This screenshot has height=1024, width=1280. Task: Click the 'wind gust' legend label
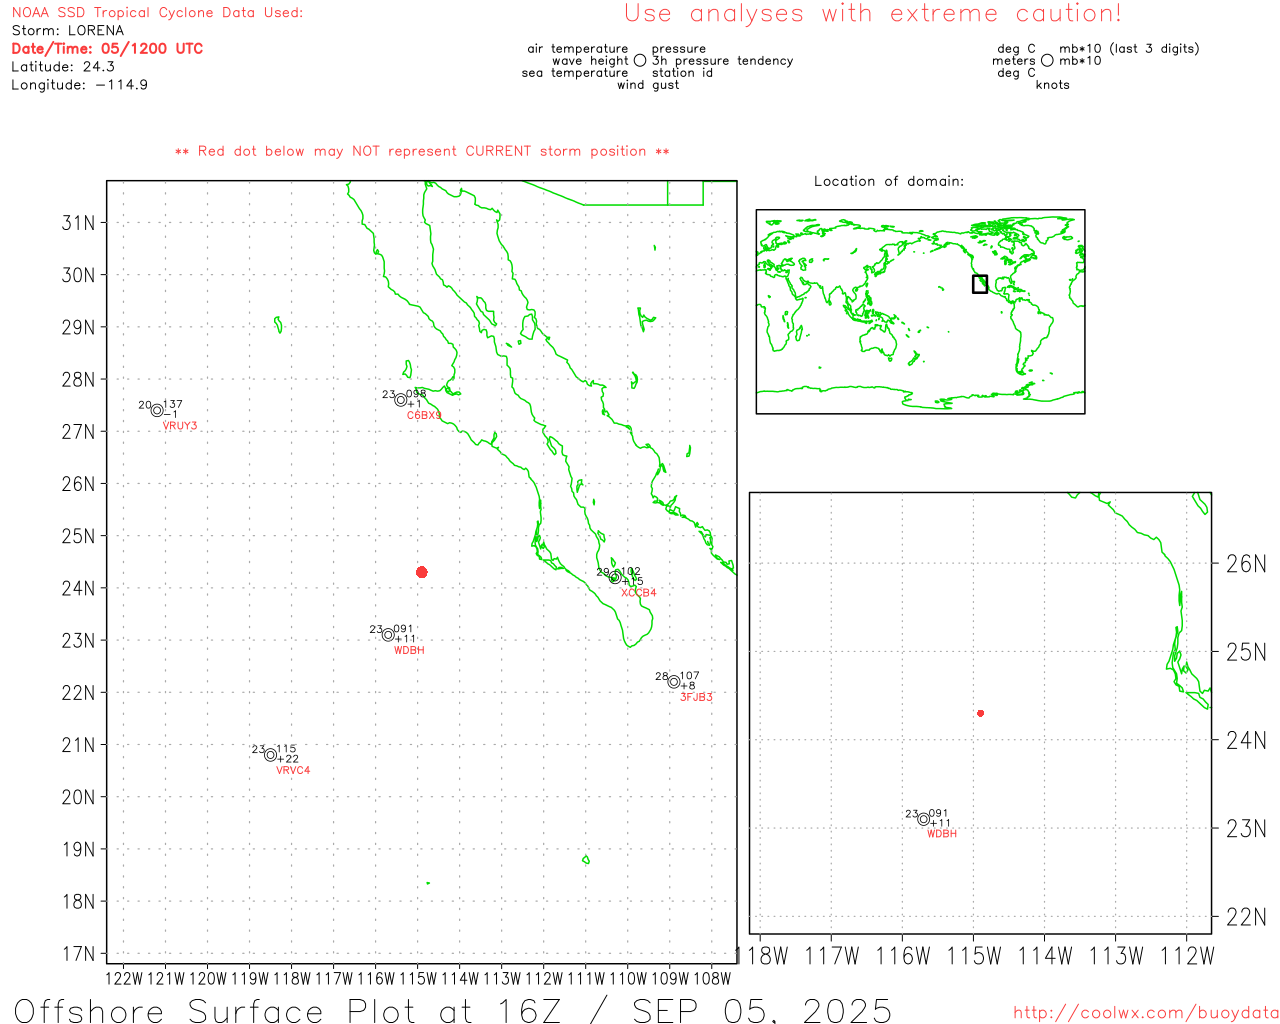[648, 85]
